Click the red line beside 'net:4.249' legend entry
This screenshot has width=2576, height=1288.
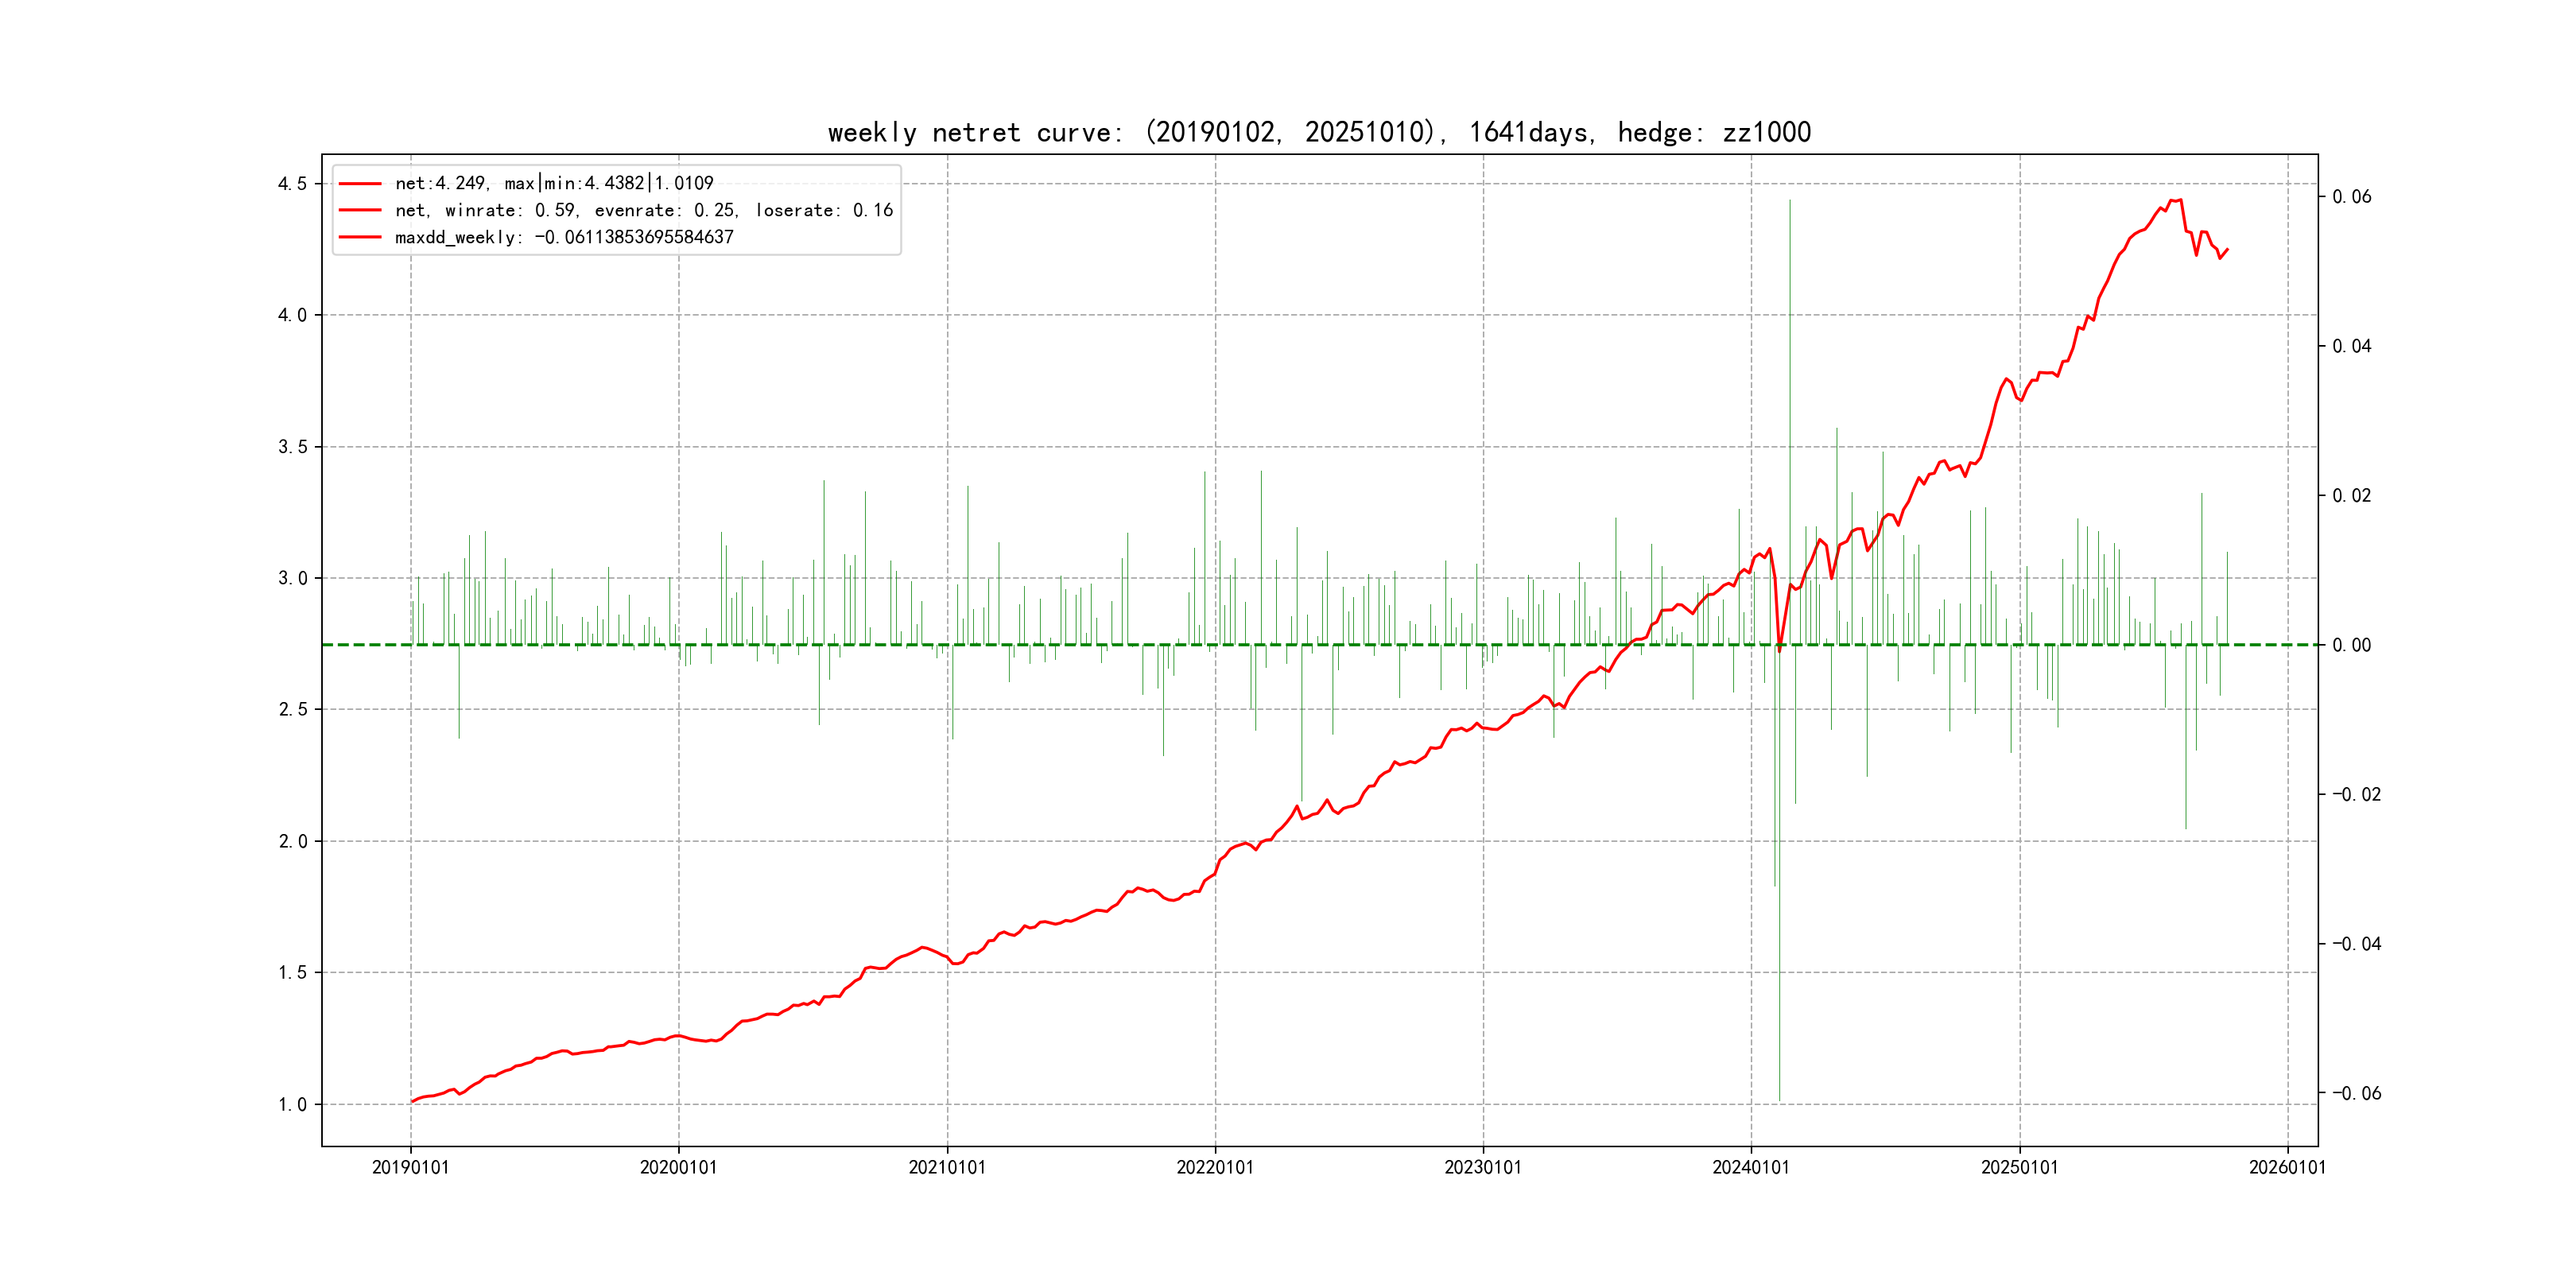[x=360, y=184]
